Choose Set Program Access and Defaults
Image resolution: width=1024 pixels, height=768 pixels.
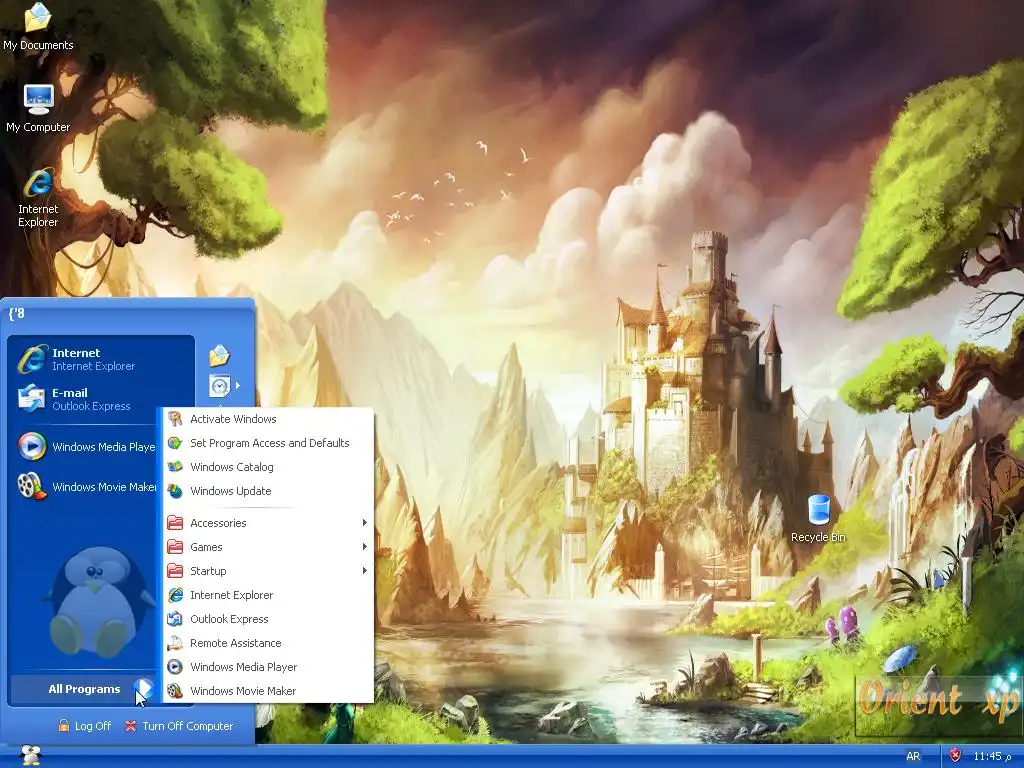[x=268, y=443]
